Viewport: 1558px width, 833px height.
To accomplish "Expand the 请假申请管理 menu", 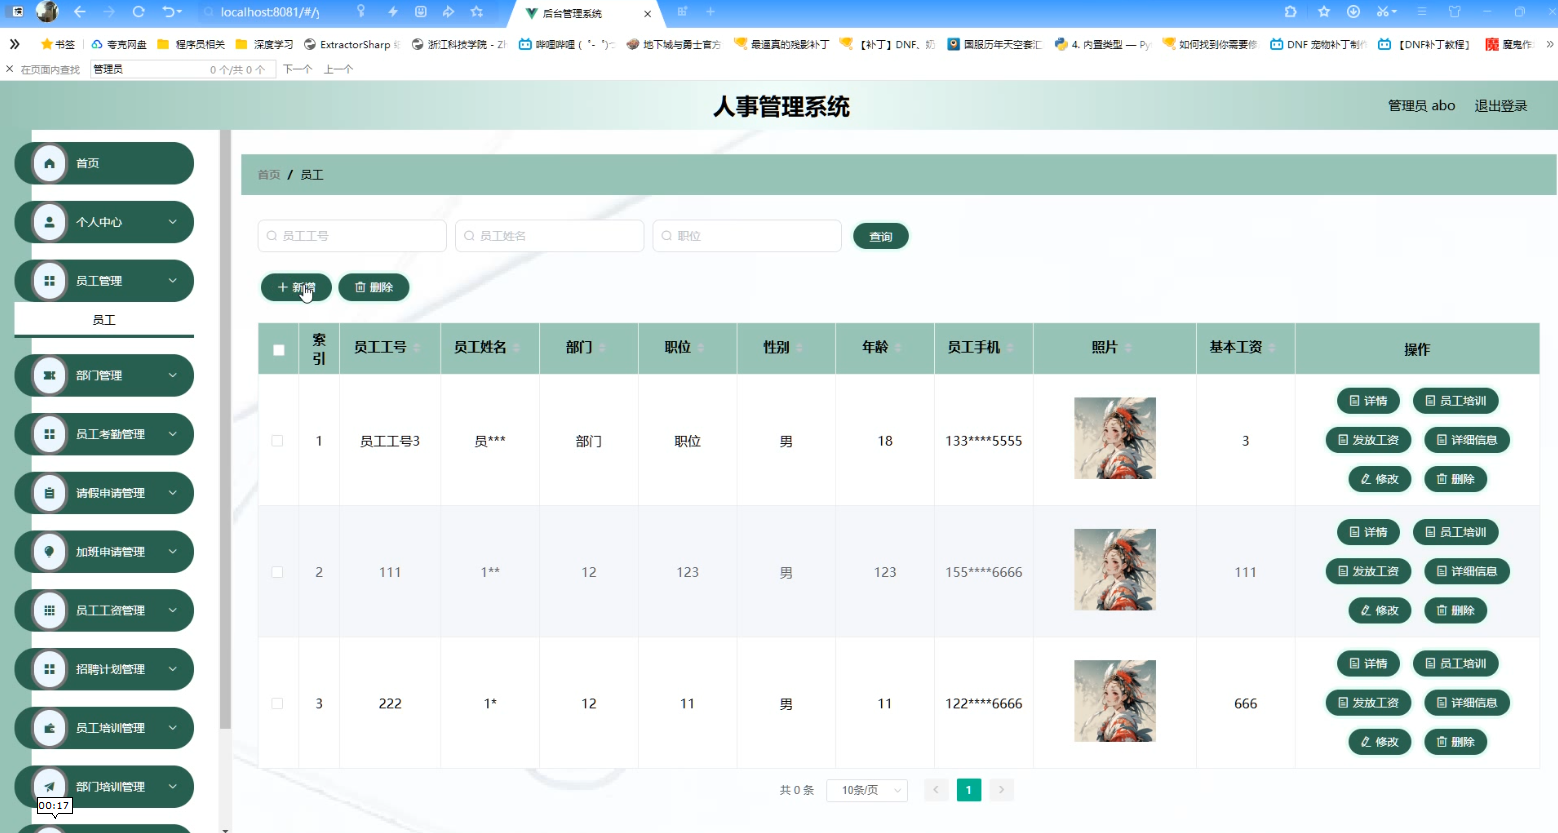I will coord(173,493).
